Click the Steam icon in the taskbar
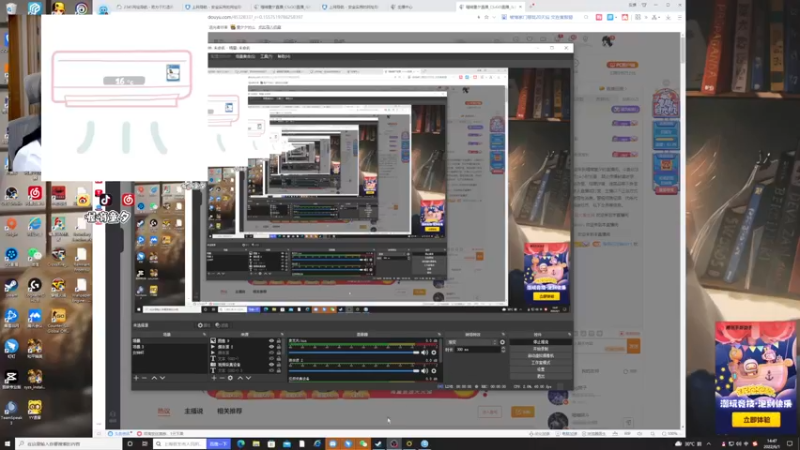800x450 pixels. [379, 444]
